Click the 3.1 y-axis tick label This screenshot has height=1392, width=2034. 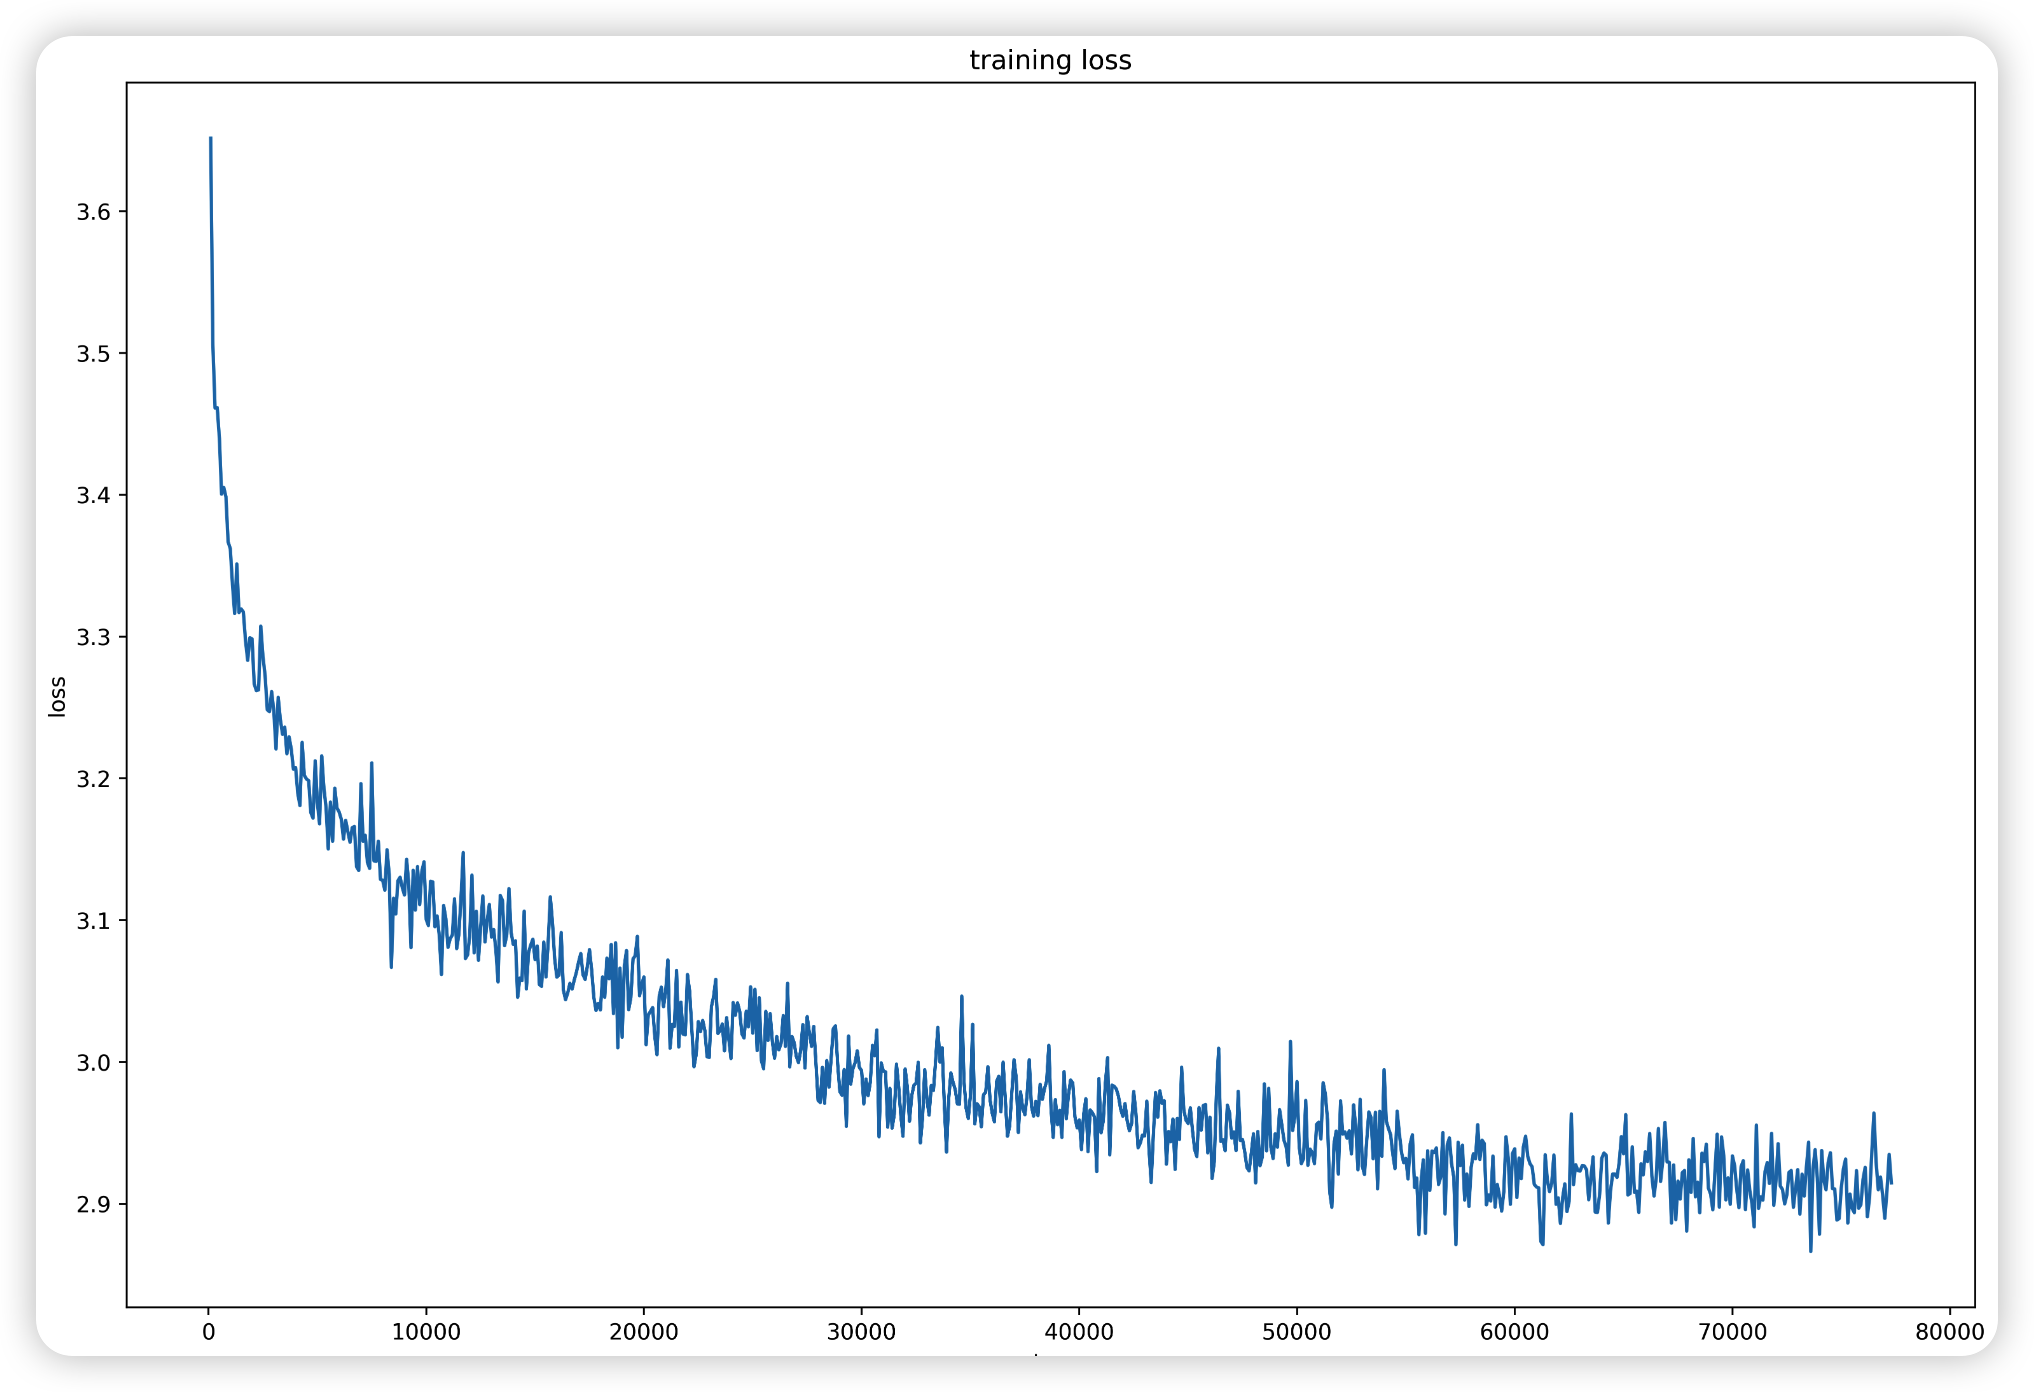coord(93,921)
